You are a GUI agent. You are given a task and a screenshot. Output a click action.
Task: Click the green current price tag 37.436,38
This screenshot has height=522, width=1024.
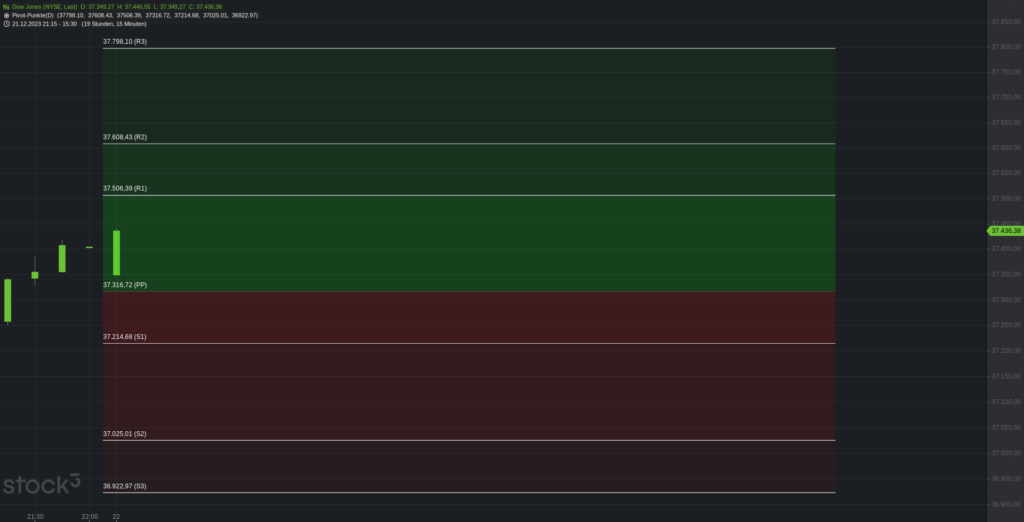coord(1005,231)
